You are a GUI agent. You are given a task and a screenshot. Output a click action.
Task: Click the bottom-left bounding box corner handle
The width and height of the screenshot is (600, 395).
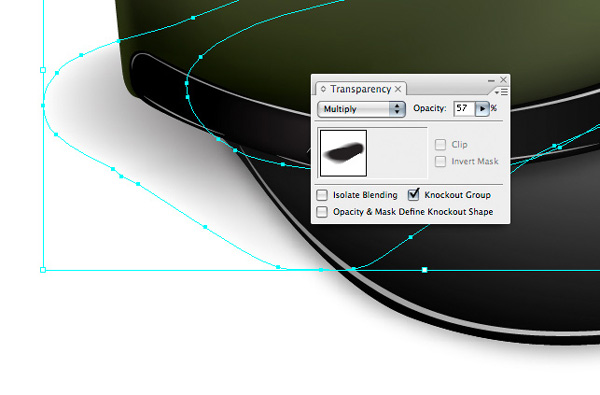43,270
